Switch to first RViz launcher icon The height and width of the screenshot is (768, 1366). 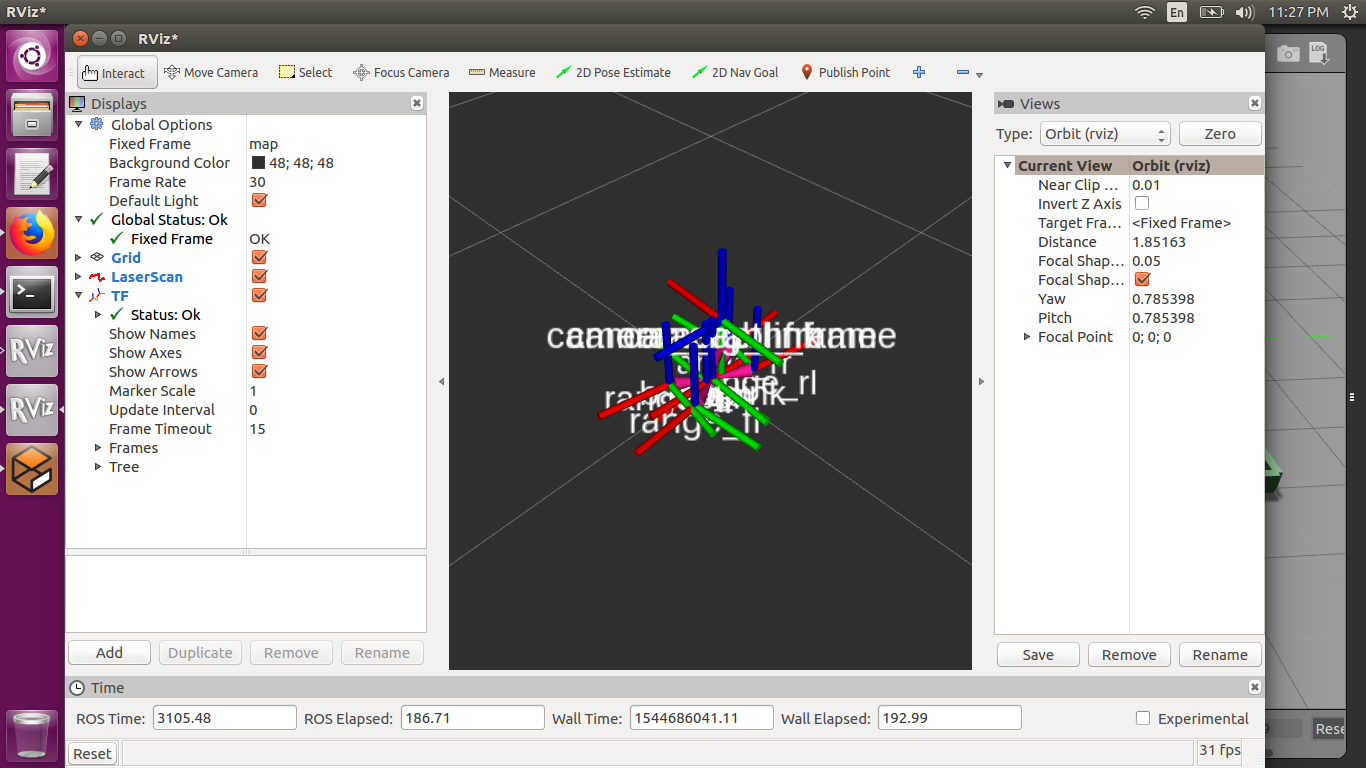click(x=32, y=351)
